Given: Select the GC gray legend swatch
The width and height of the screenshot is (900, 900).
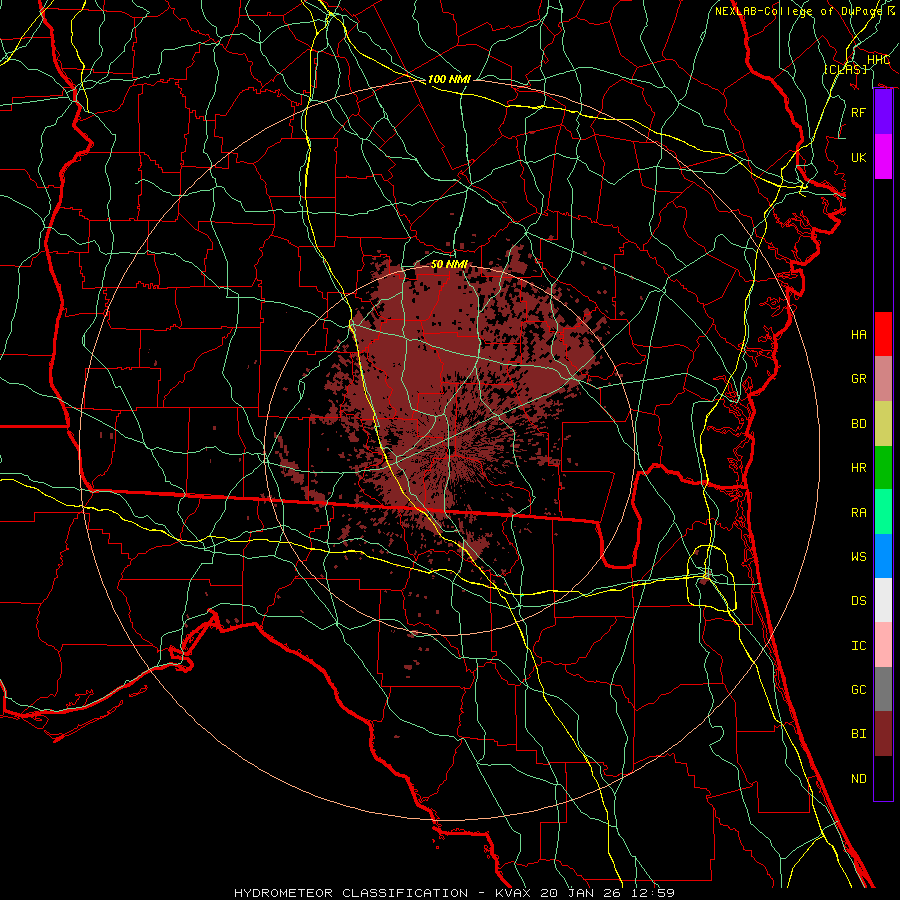Looking at the screenshot, I should [x=883, y=689].
